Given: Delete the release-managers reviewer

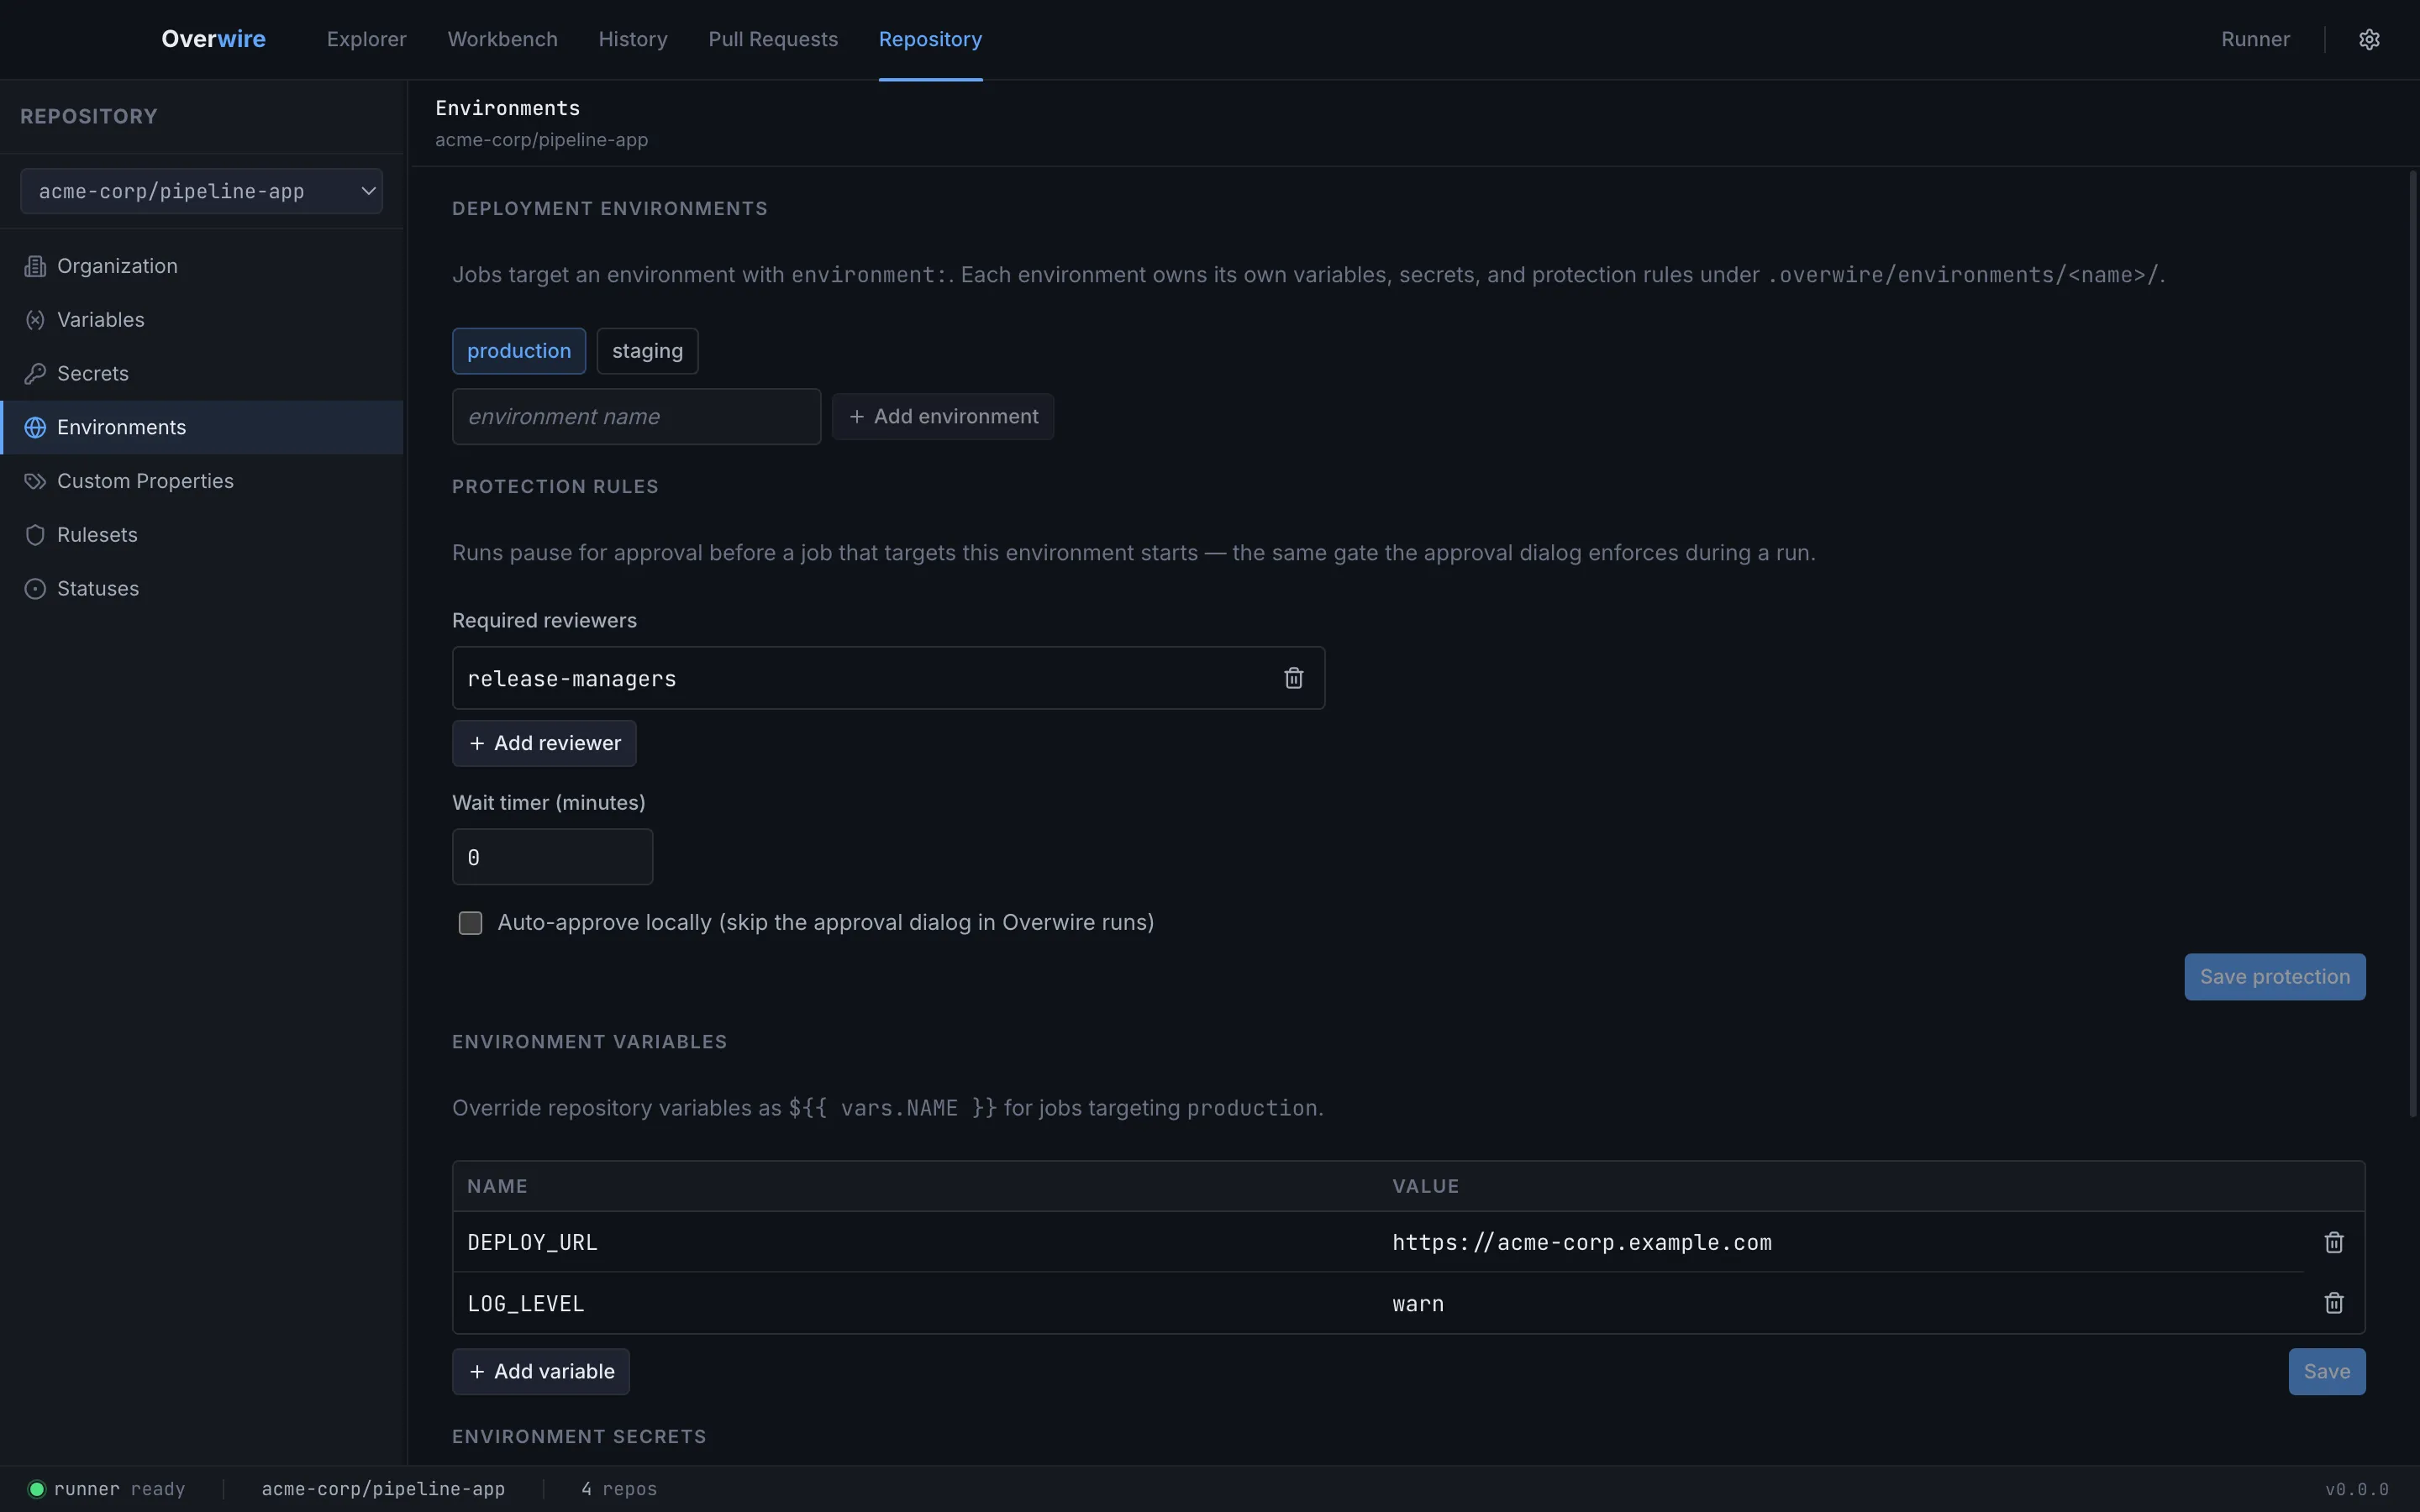Looking at the screenshot, I should (x=1293, y=678).
